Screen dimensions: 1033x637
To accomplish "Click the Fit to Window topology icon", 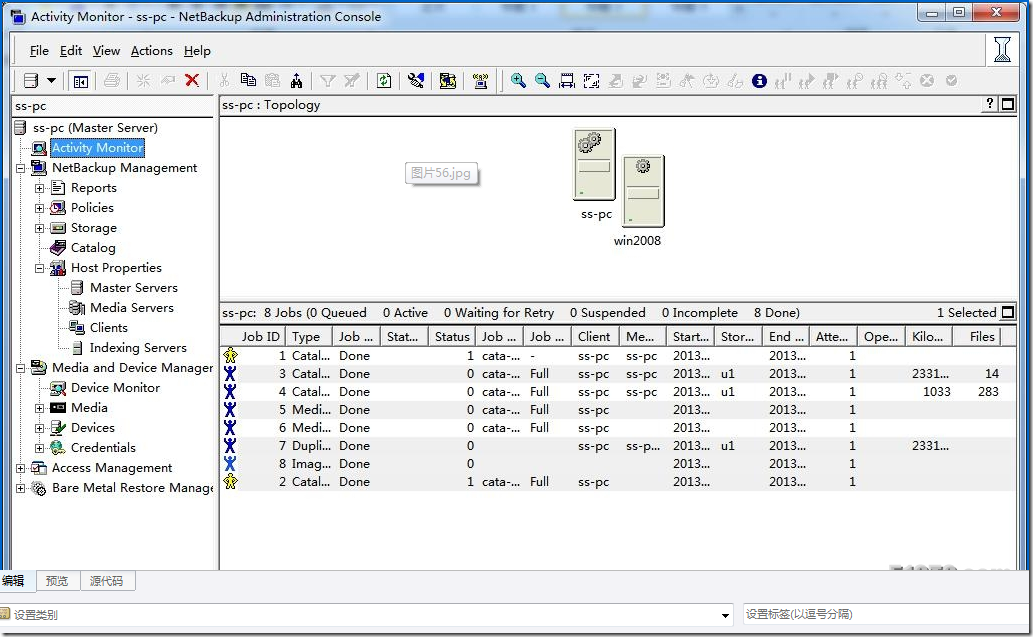I will pos(567,80).
